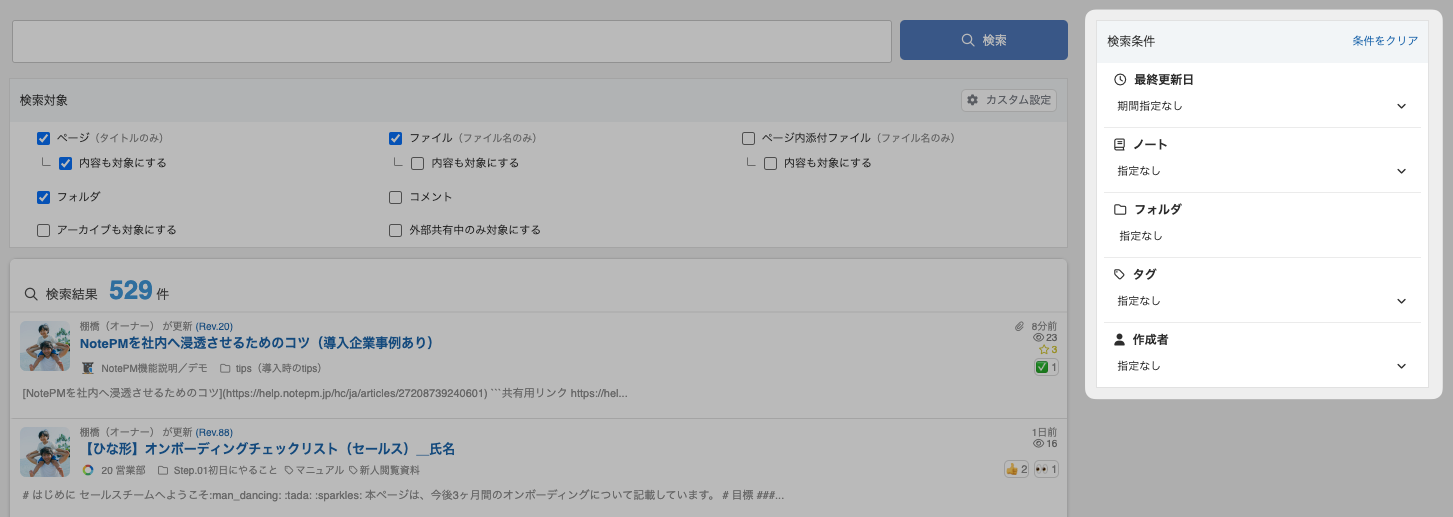This screenshot has height=517, width=1453.
Task: Click the 529 件 result count
Action: click(139, 291)
